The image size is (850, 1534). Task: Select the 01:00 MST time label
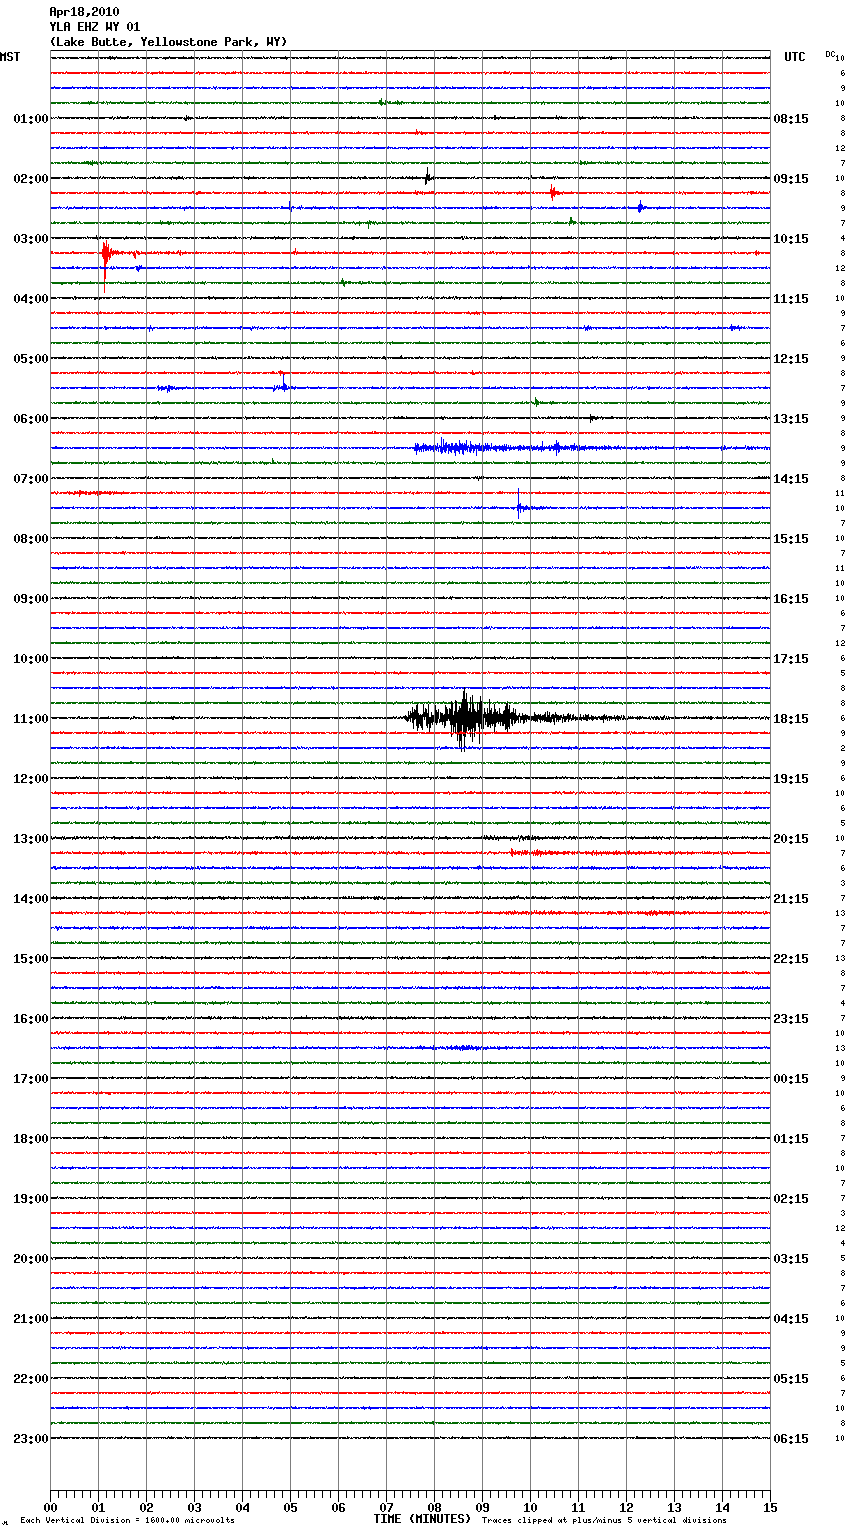click(x=31, y=119)
